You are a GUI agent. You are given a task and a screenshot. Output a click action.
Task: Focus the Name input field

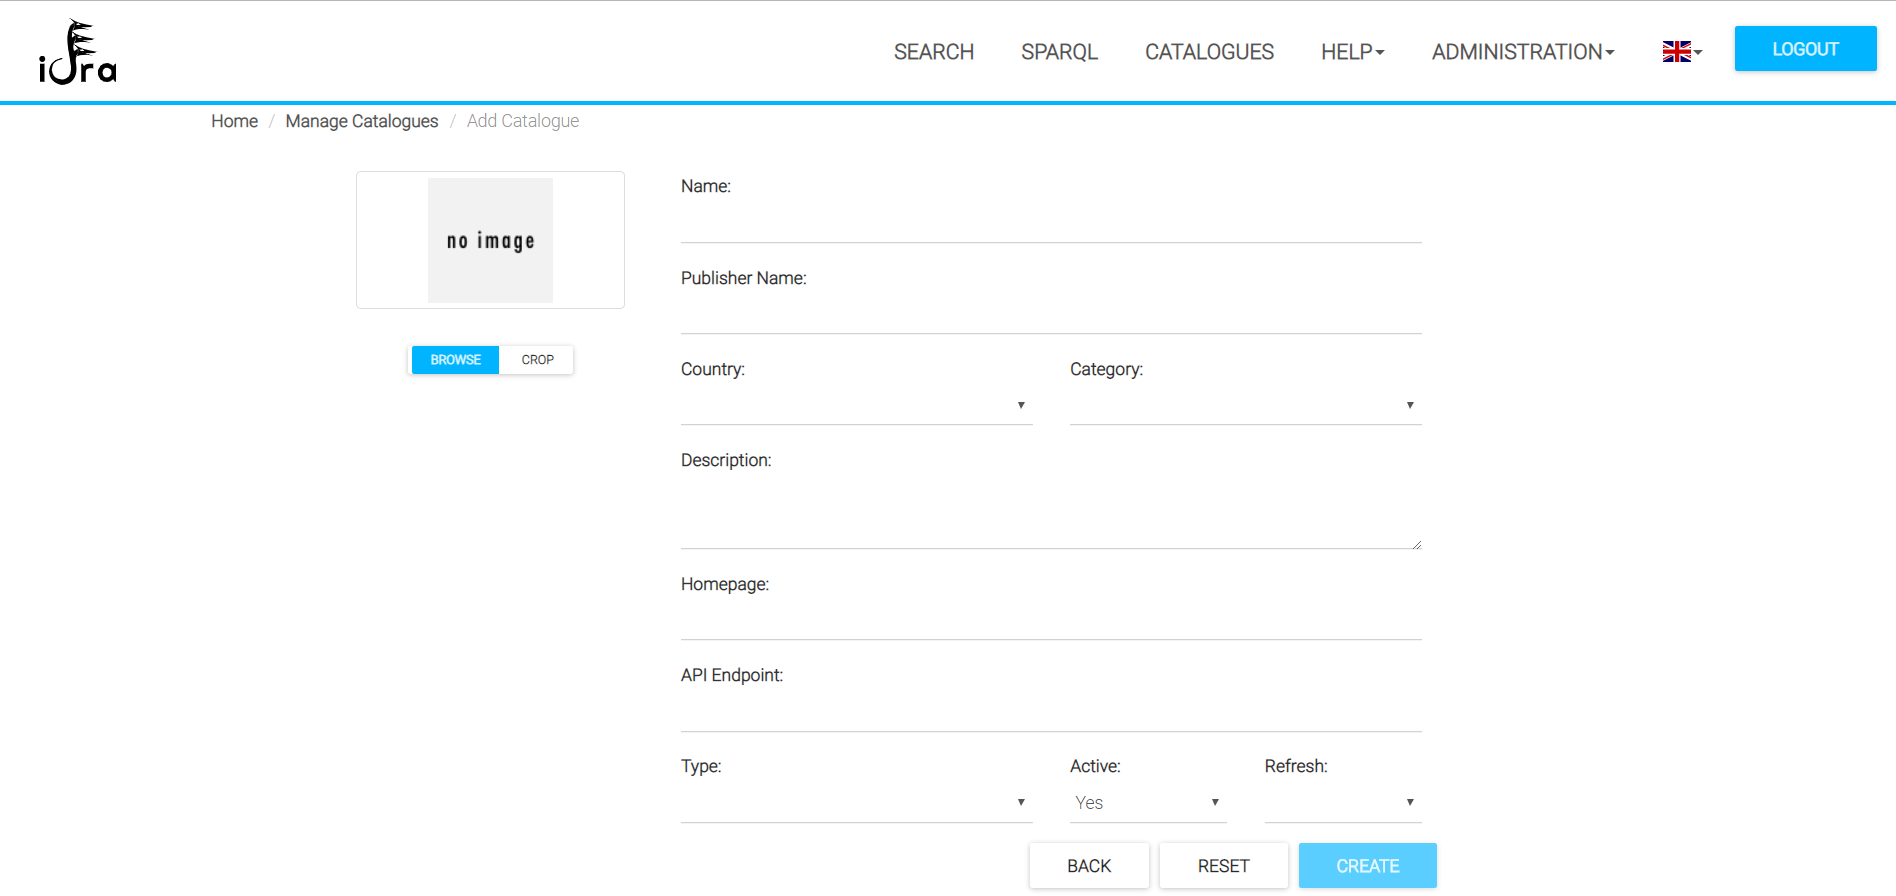pos(1051,224)
